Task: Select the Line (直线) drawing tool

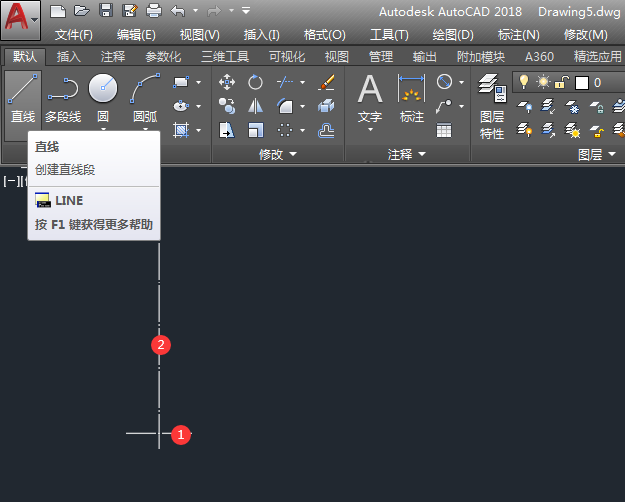Action: pyautogui.click(x=22, y=97)
